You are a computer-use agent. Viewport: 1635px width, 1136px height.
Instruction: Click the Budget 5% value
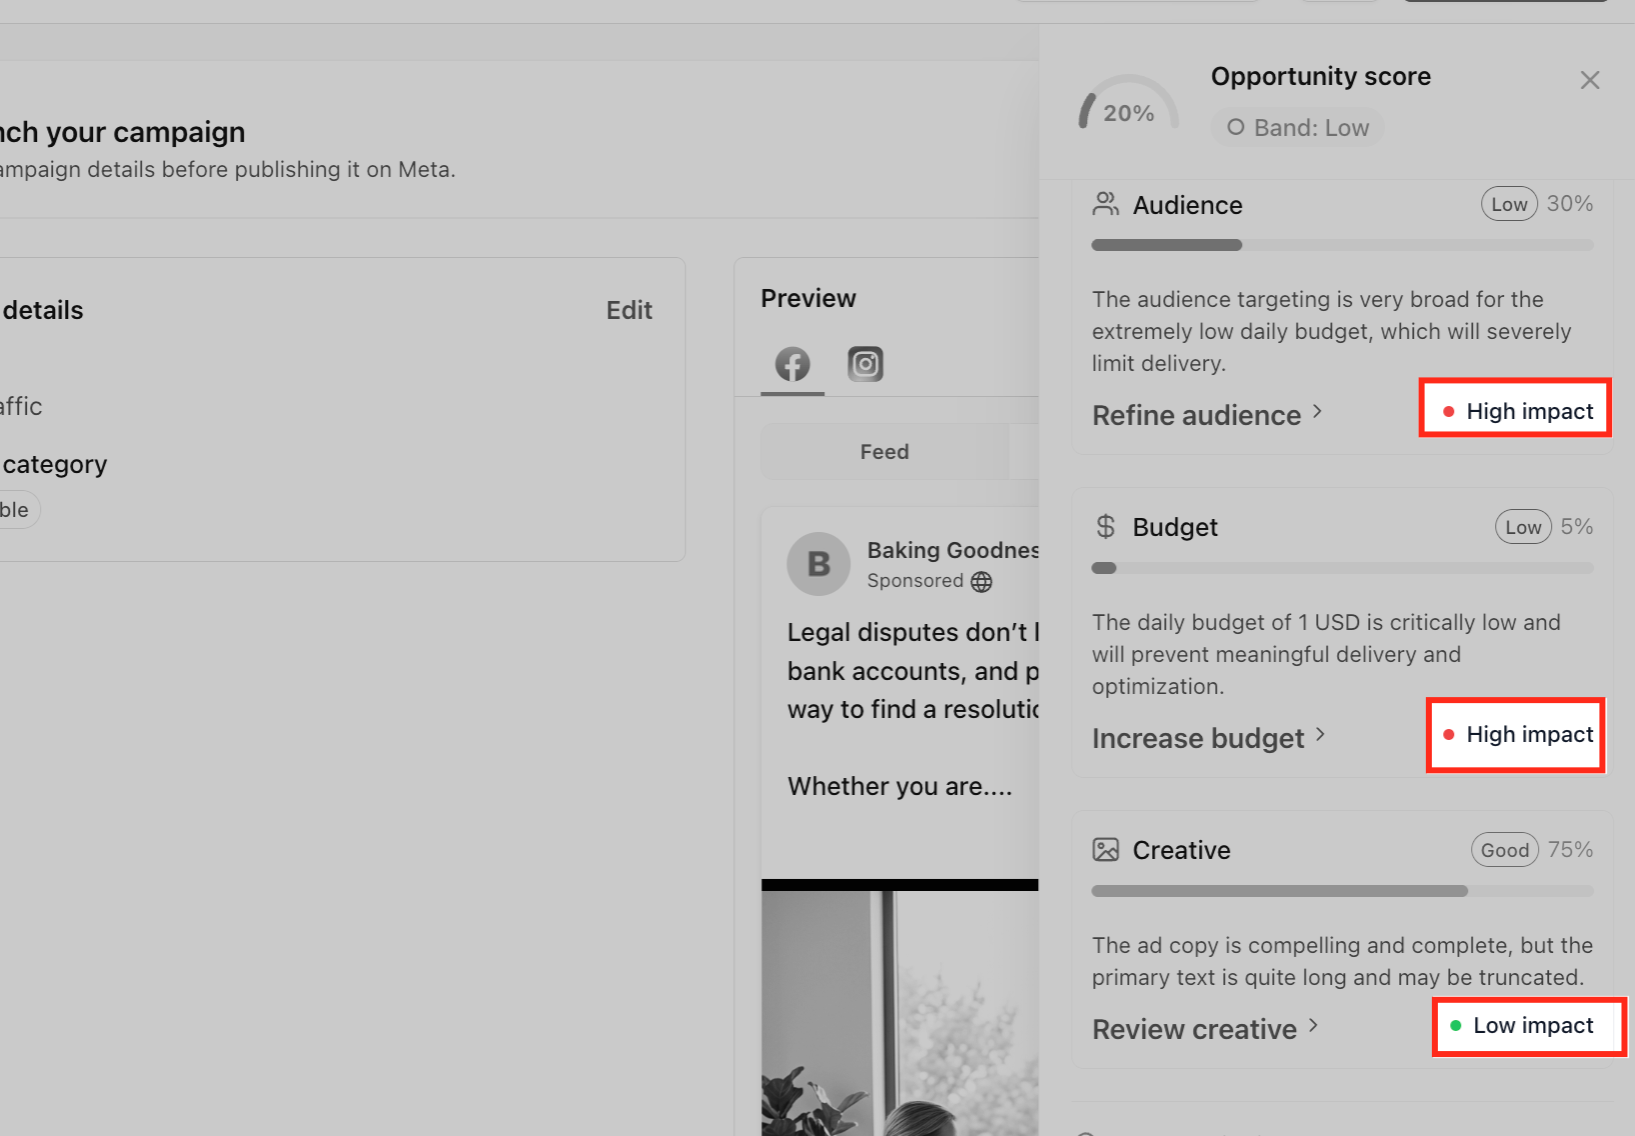pyautogui.click(x=1577, y=527)
